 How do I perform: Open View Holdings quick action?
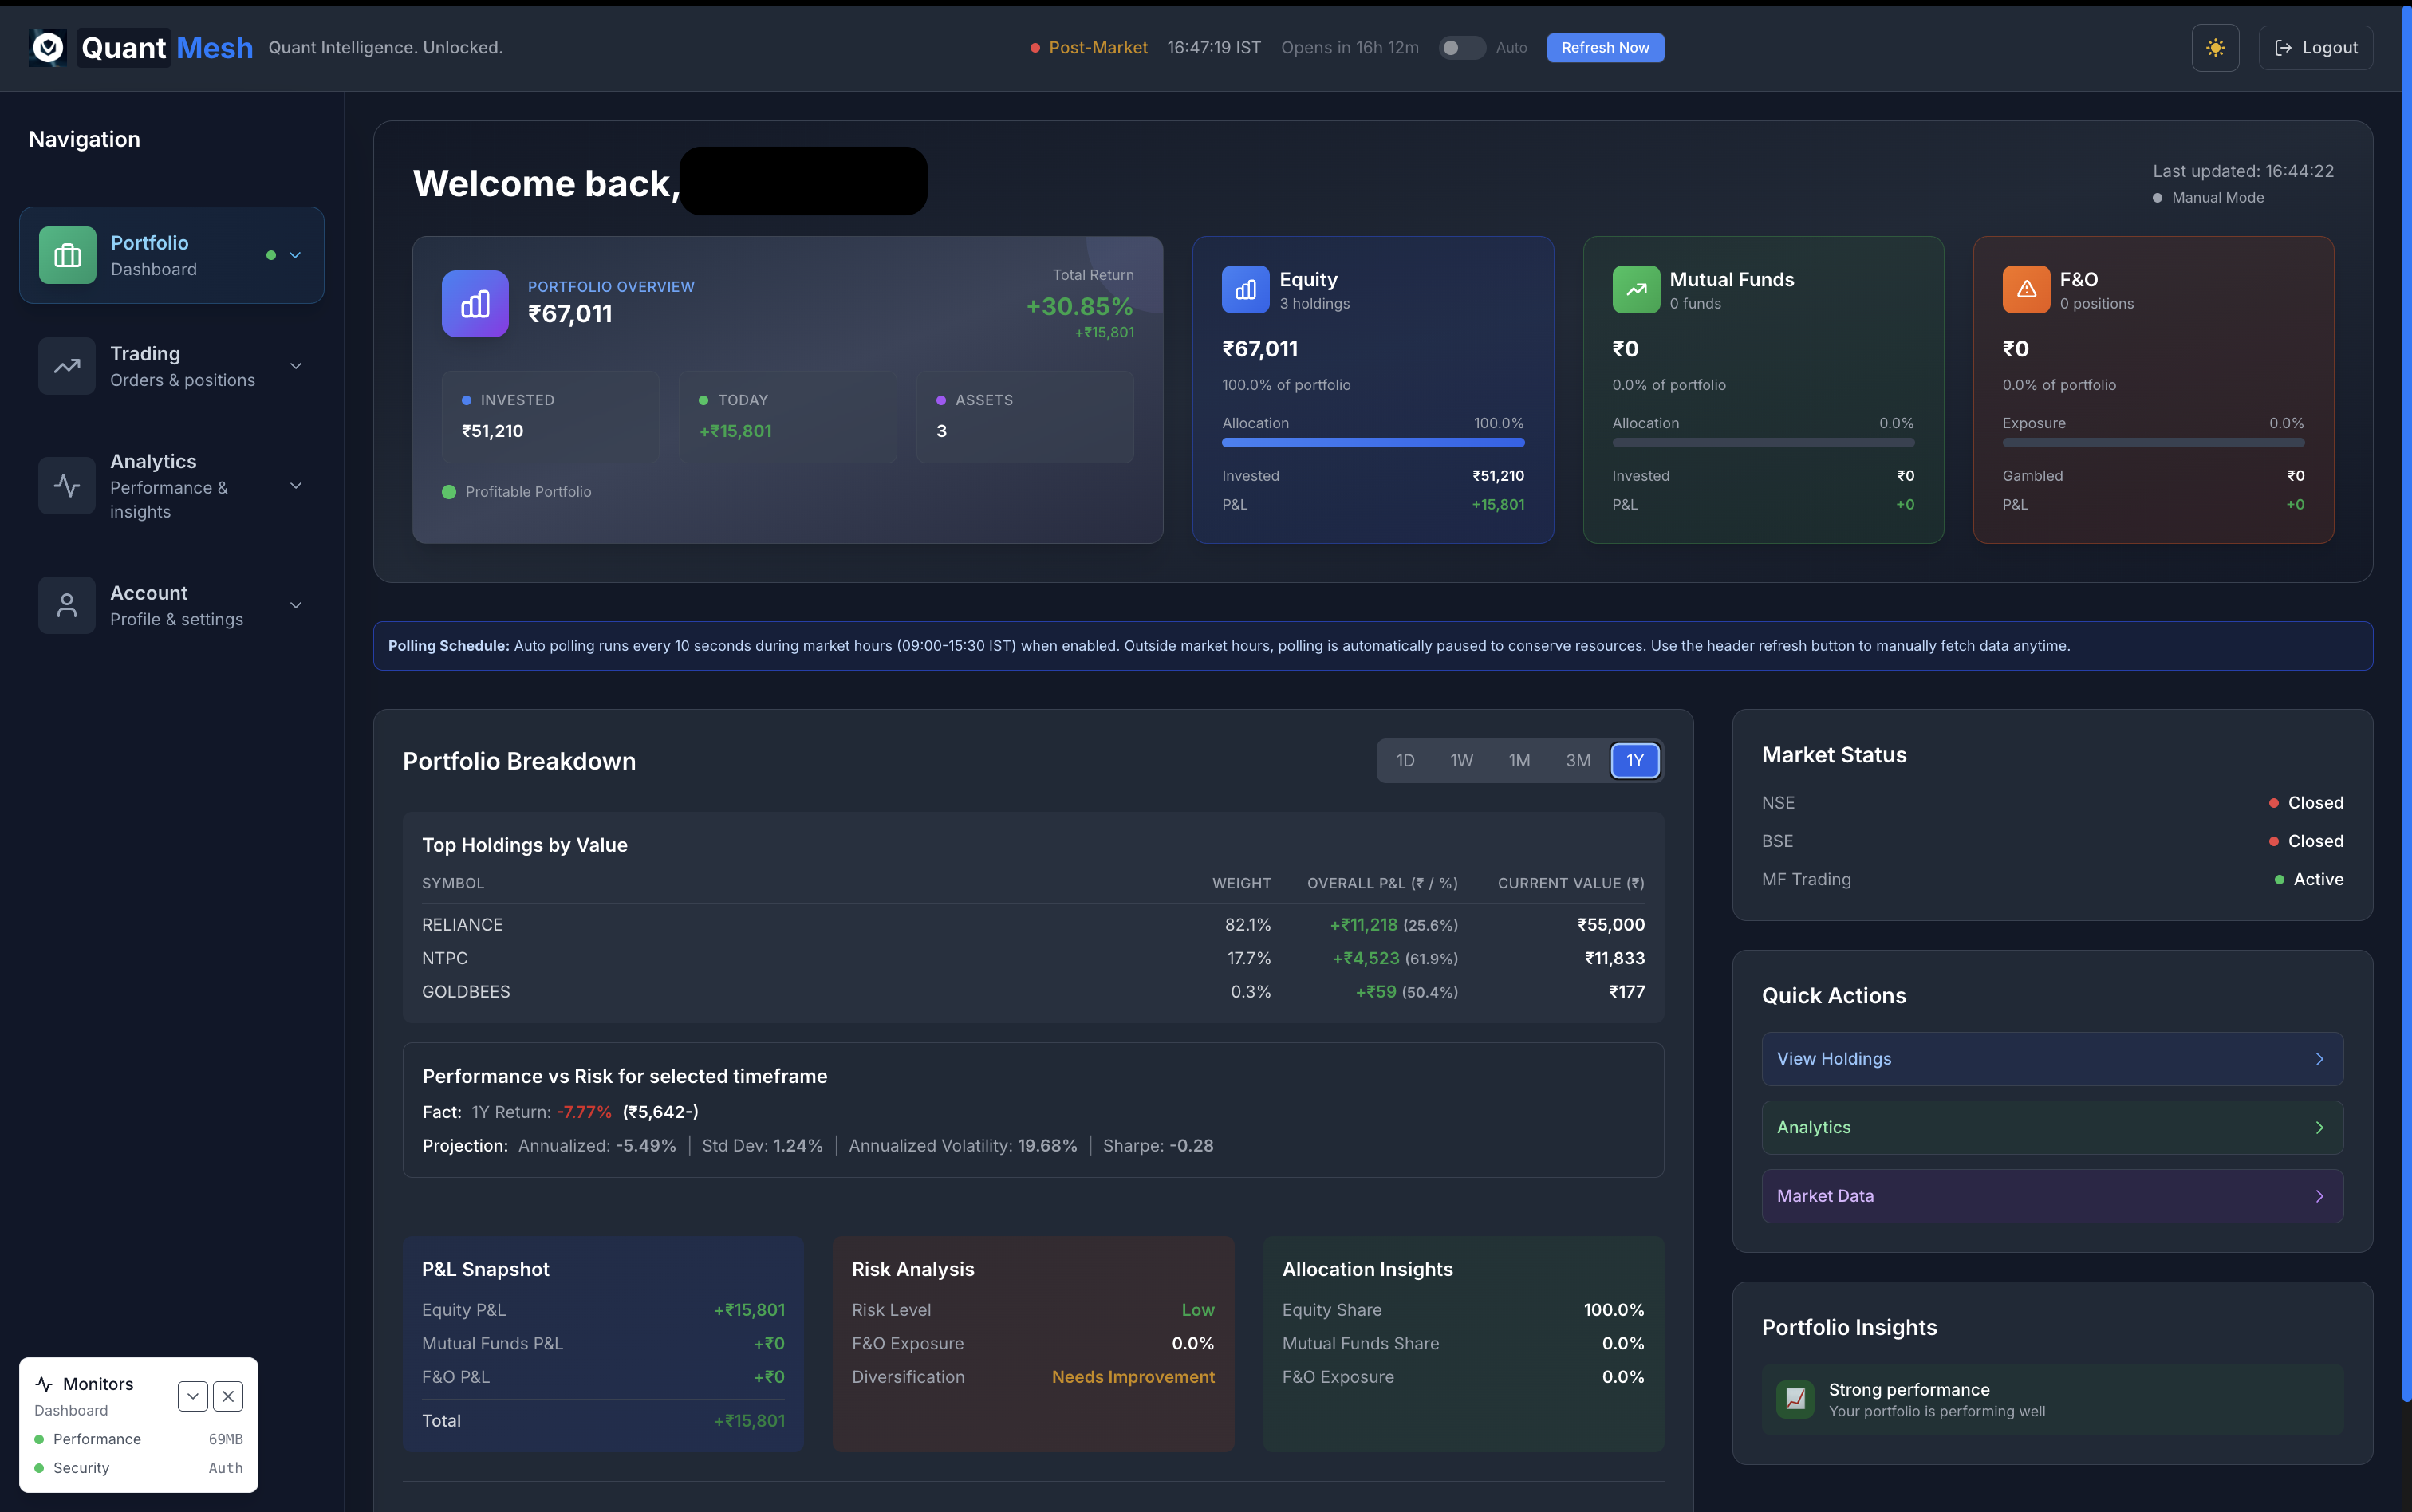(x=2050, y=1059)
